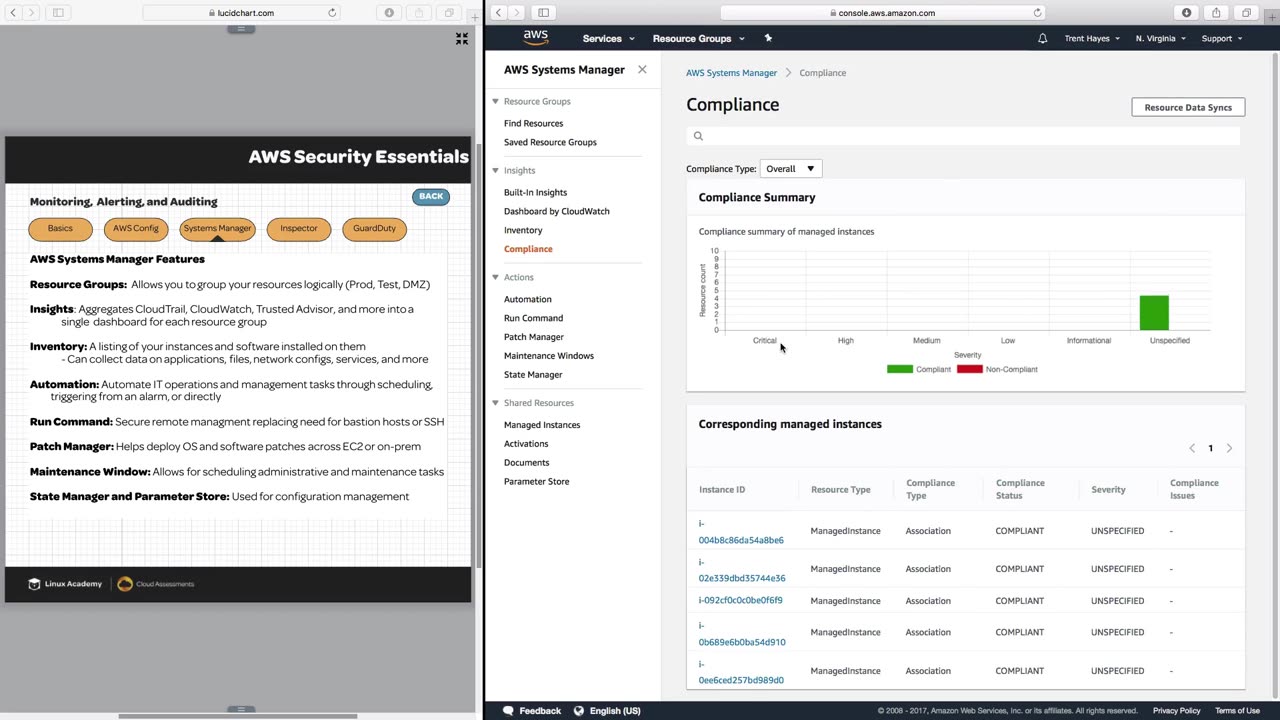Expand the Services menu in navbar

608,38
